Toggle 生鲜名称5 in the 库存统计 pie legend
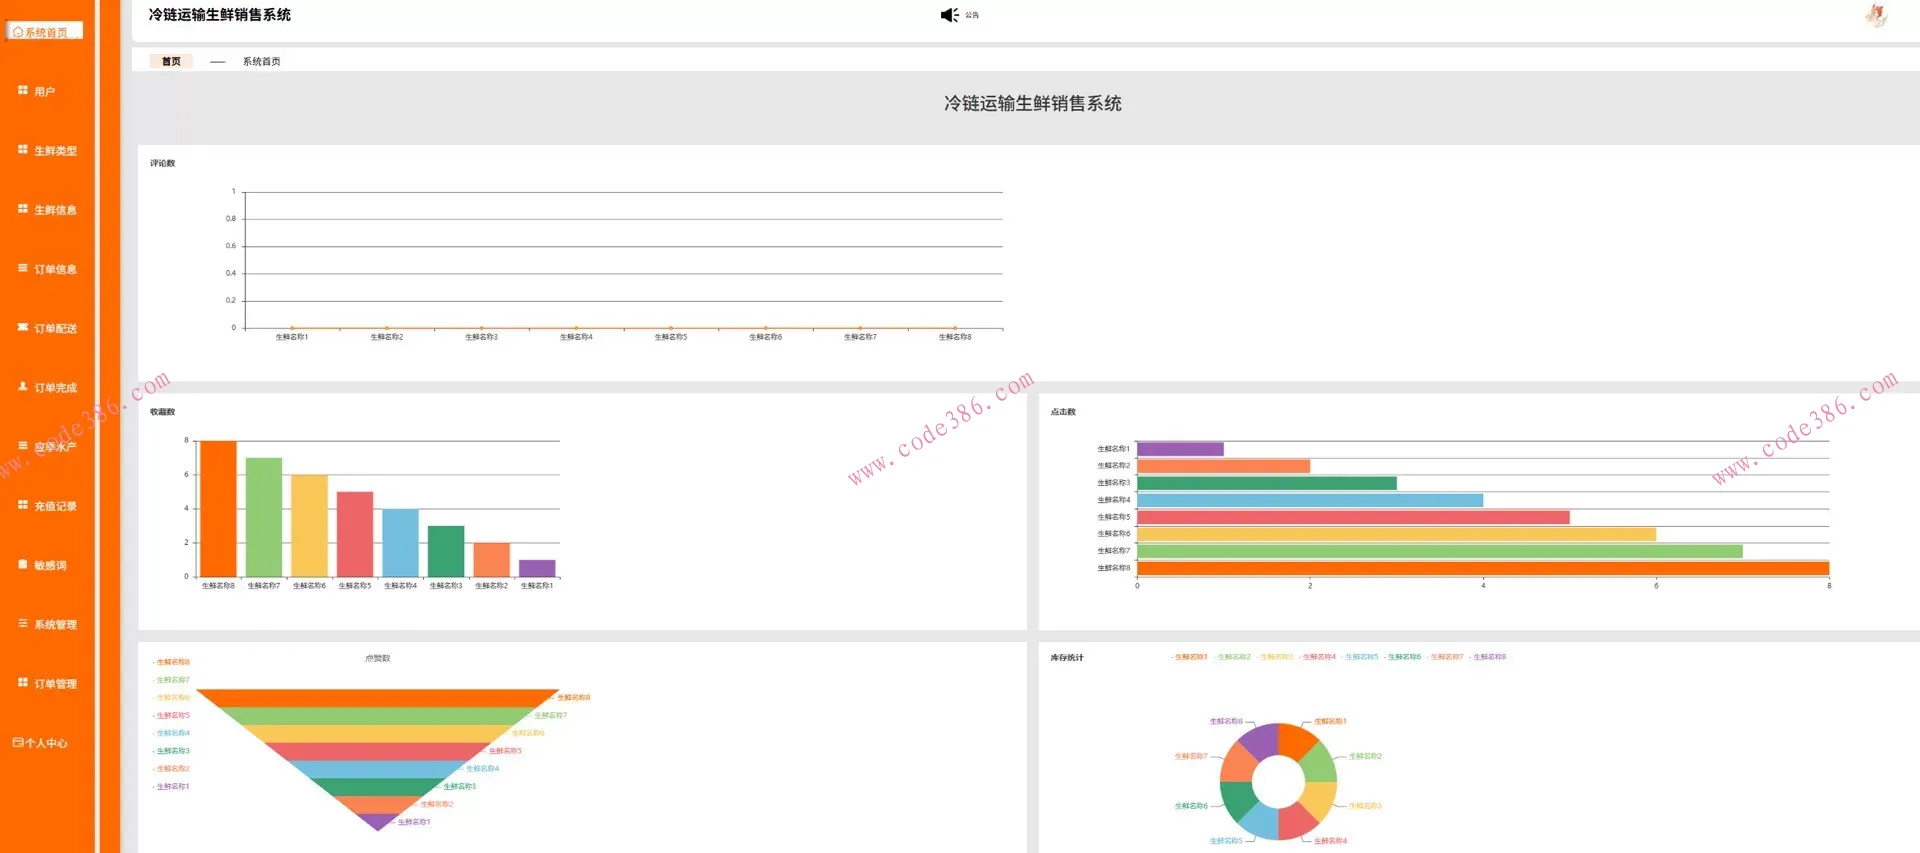1920x853 pixels. coord(1360,657)
